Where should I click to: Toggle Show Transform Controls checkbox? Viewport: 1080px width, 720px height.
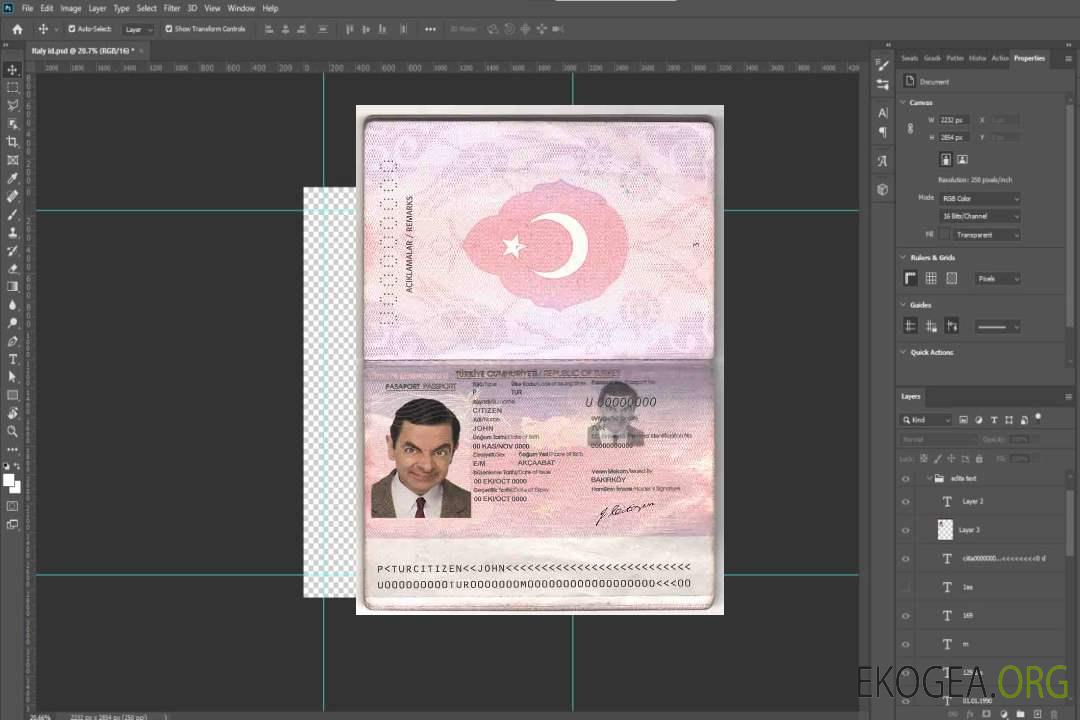coord(169,29)
